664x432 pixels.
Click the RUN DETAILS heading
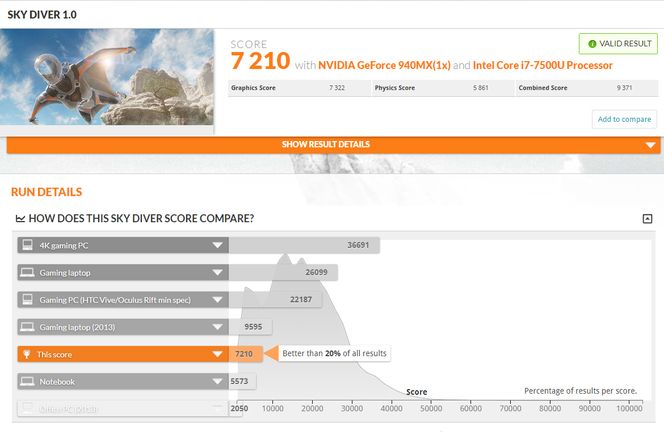coord(47,192)
